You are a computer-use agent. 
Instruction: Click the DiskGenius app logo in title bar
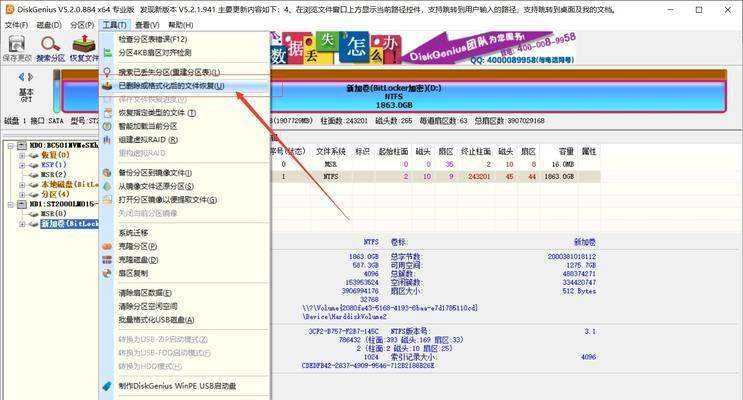9,9
